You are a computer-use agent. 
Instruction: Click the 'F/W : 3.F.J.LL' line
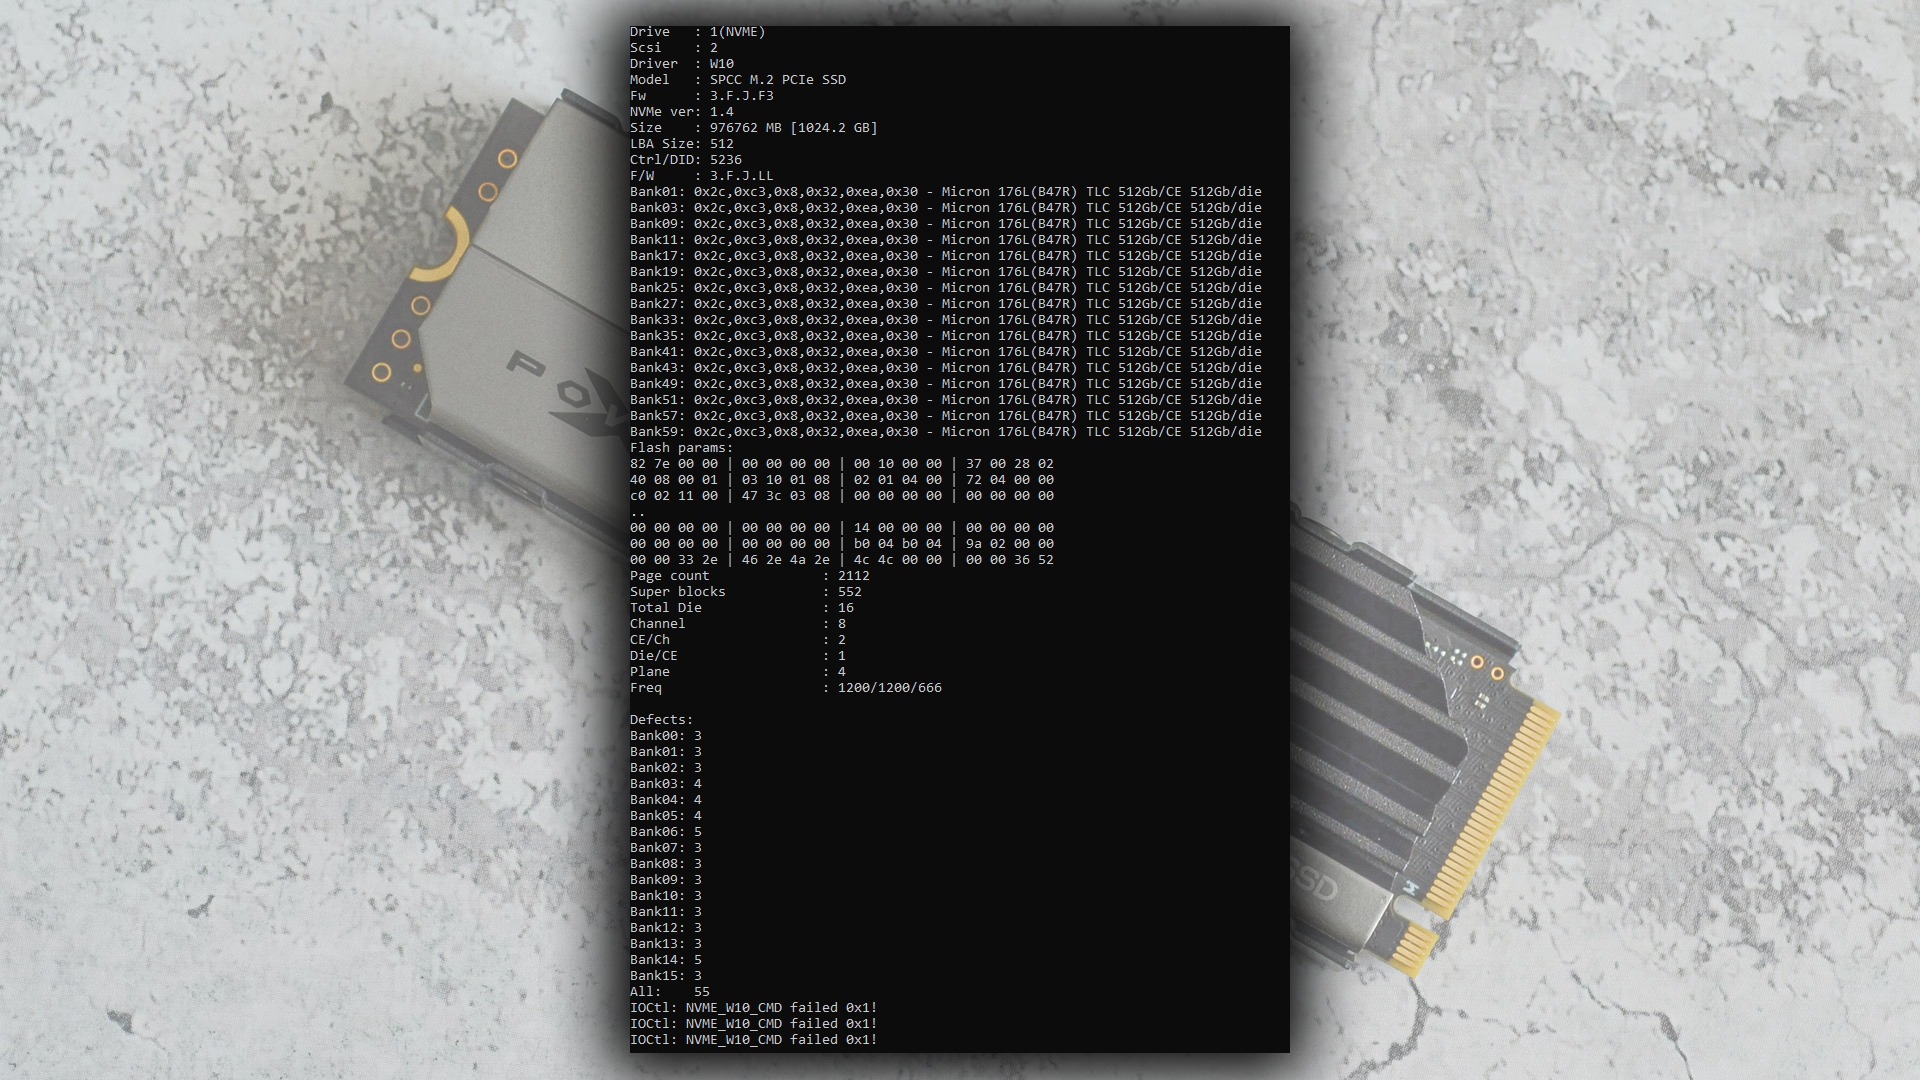[x=701, y=176]
